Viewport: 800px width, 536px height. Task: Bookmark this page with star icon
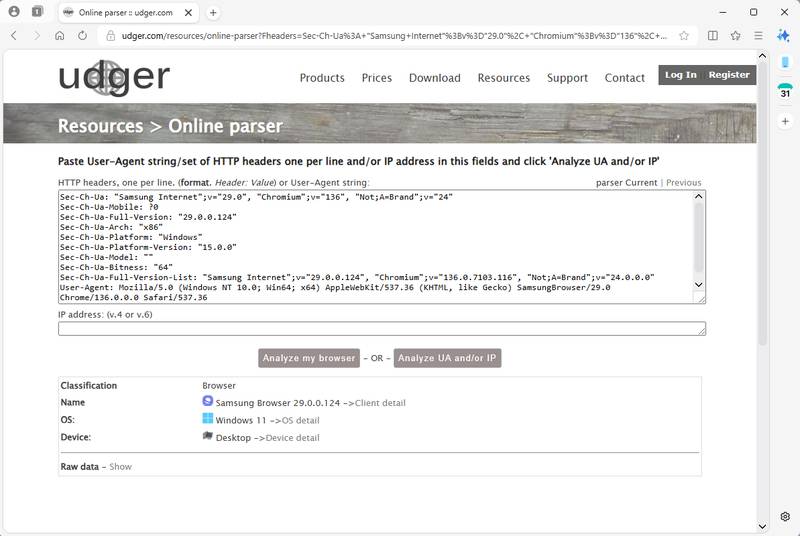click(684, 35)
